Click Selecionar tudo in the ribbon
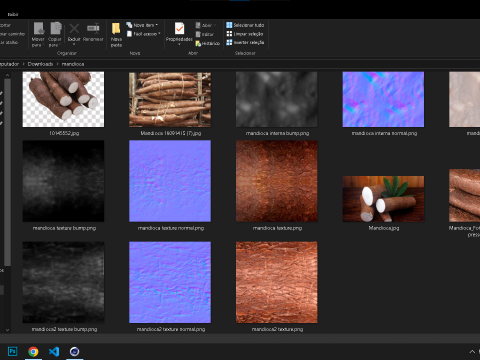 tap(245, 25)
